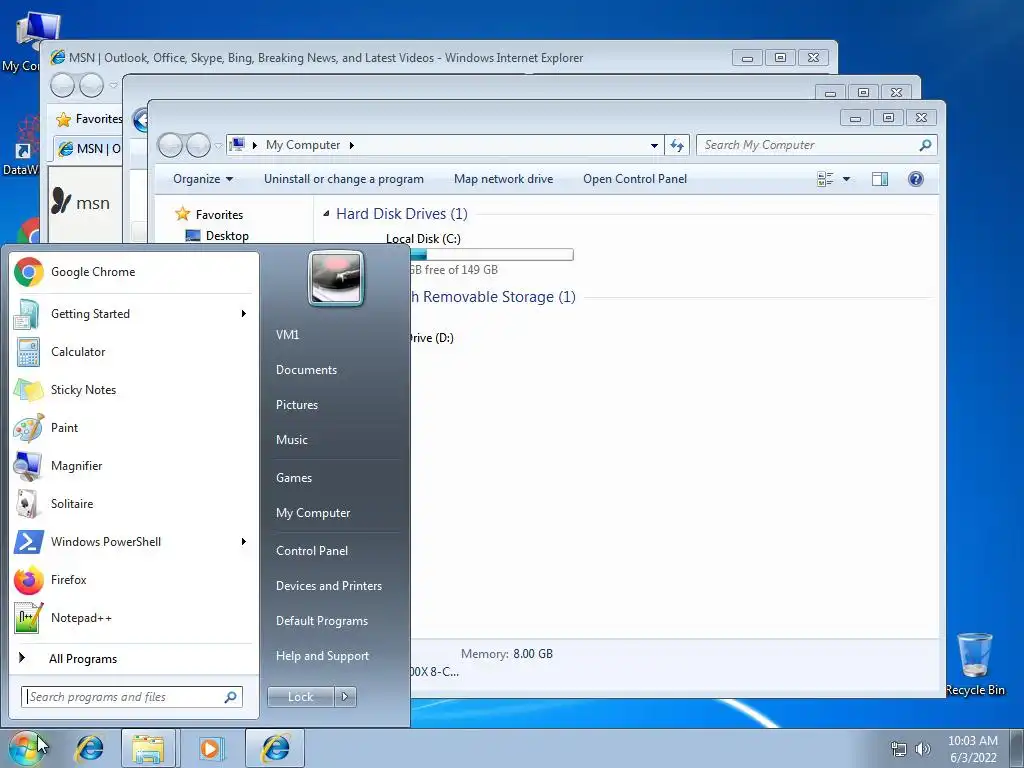Click Map network drive
The height and width of the screenshot is (768, 1024).
click(504, 179)
